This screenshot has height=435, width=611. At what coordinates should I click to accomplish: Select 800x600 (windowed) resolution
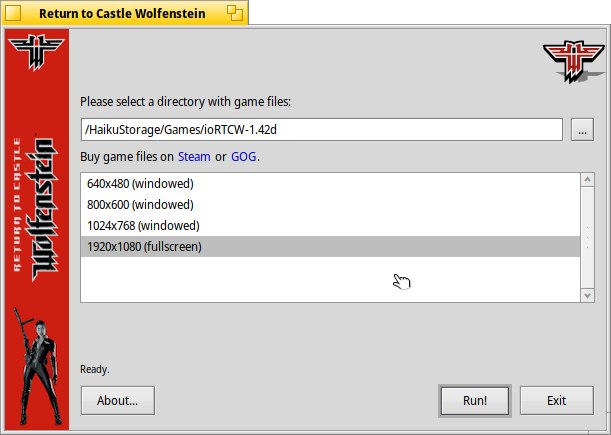330,205
